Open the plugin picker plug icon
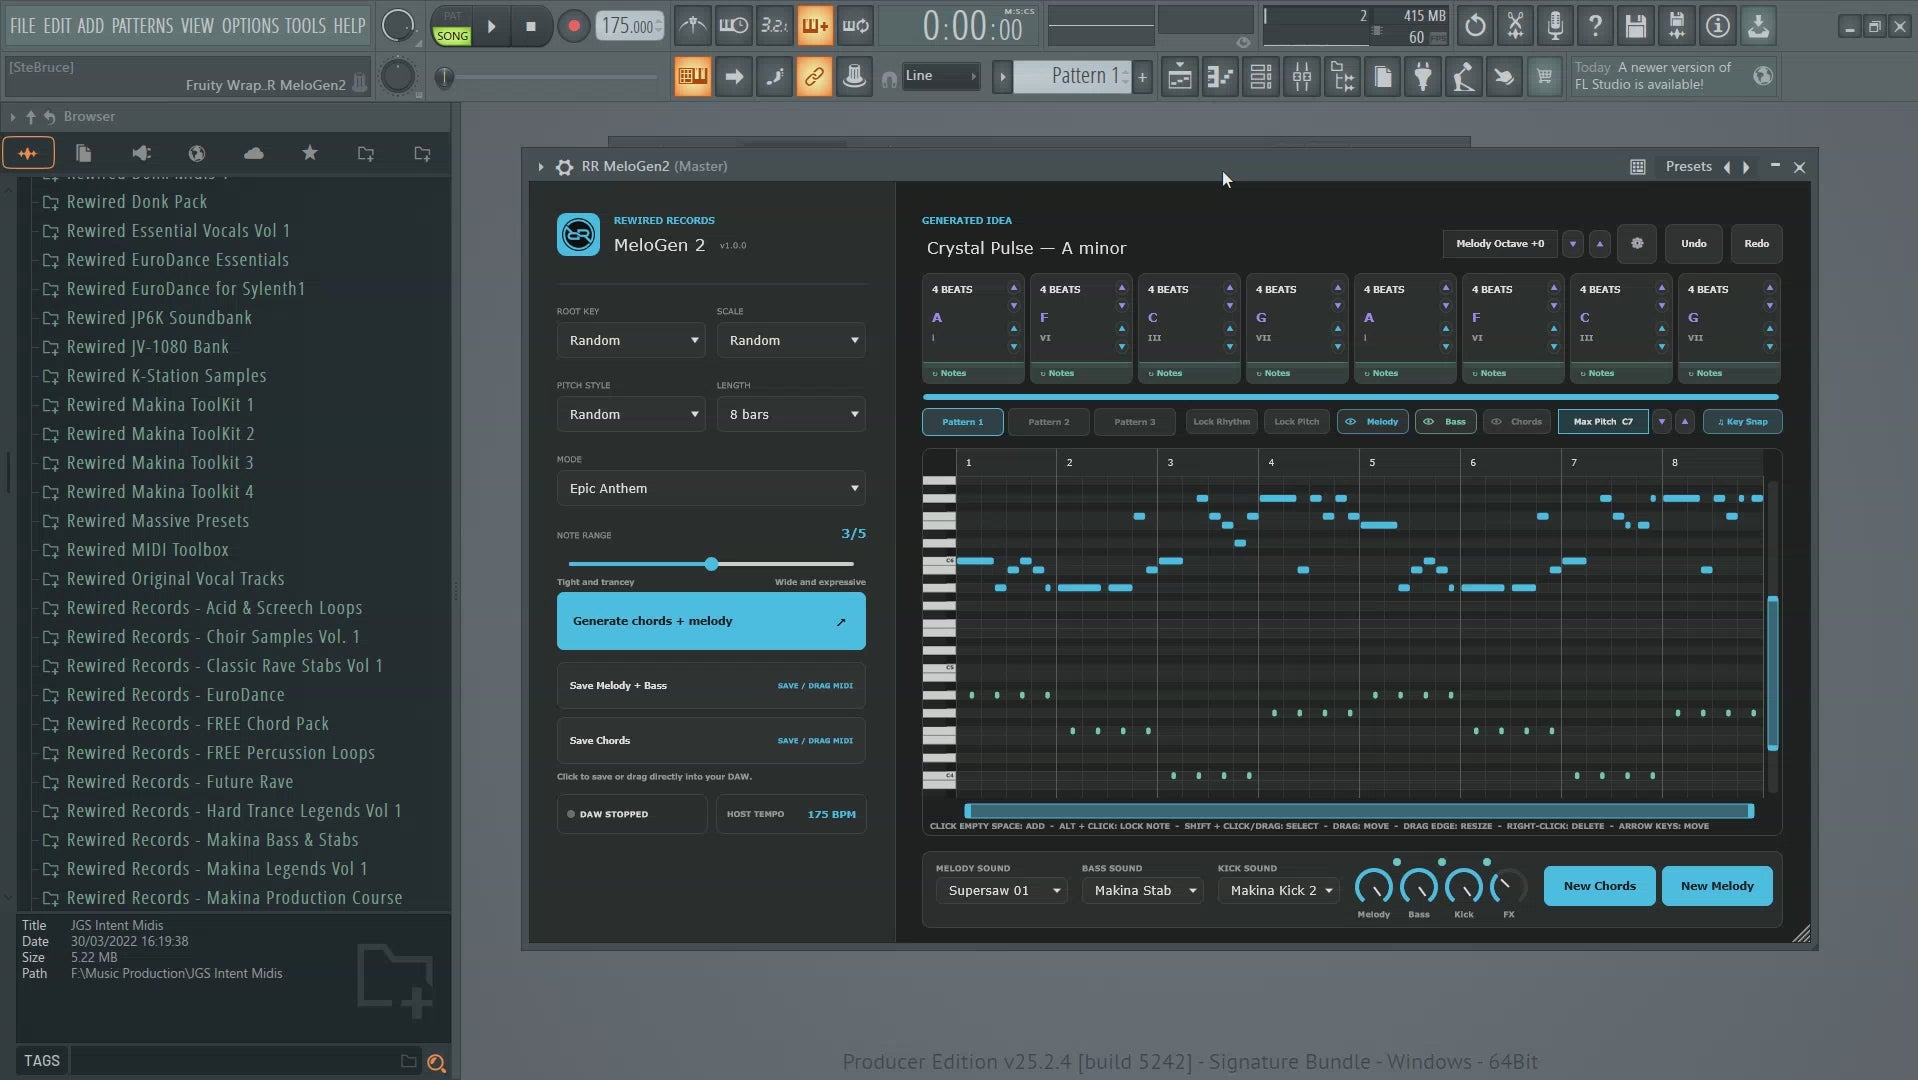This screenshot has height=1080, width=1918. pyautogui.click(x=1423, y=76)
